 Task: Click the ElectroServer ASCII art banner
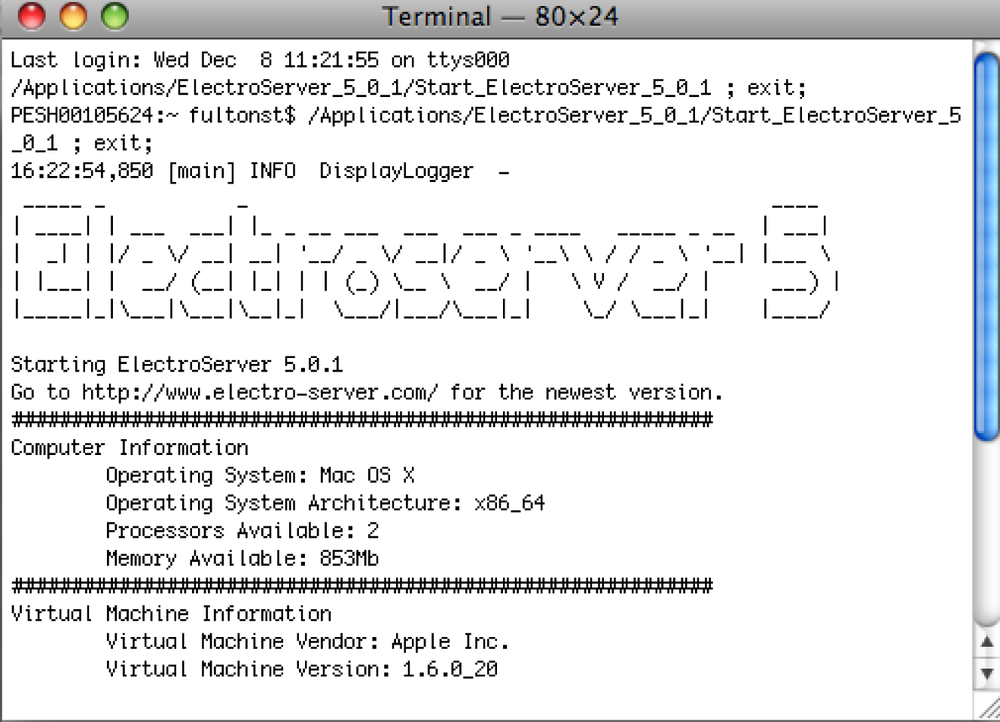point(426,260)
